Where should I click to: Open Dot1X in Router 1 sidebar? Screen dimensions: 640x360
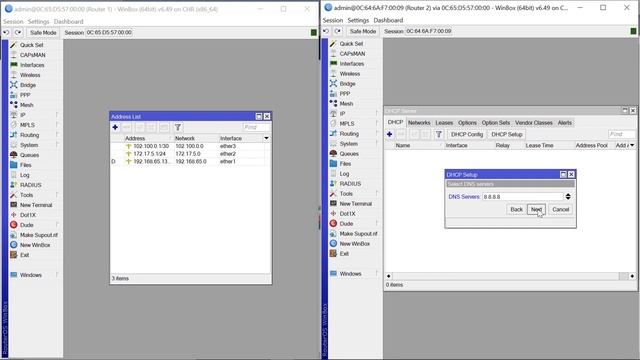[x=28, y=215]
